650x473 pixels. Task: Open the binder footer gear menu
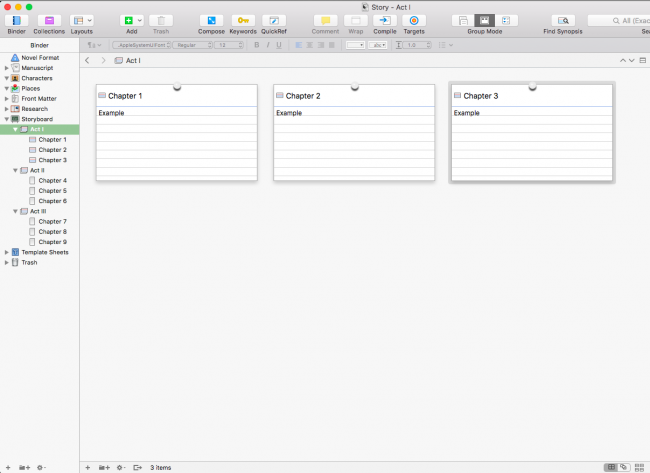click(x=41, y=468)
